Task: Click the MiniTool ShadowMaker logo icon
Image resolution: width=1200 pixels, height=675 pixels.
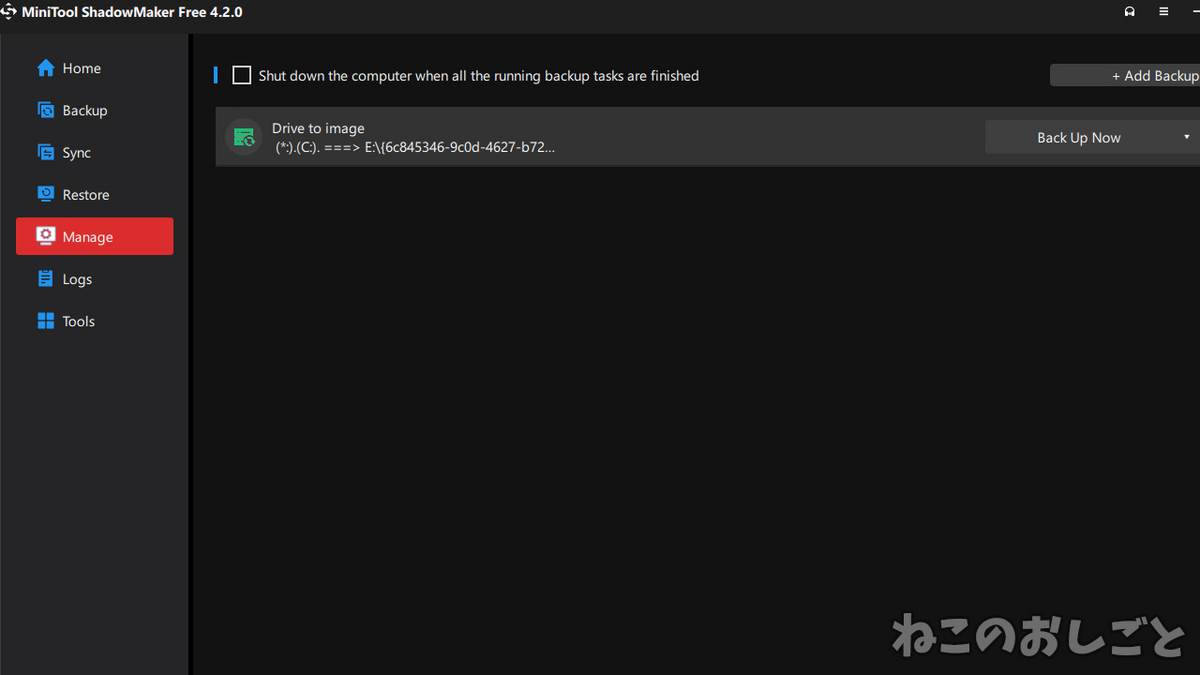Action: tap(9, 12)
